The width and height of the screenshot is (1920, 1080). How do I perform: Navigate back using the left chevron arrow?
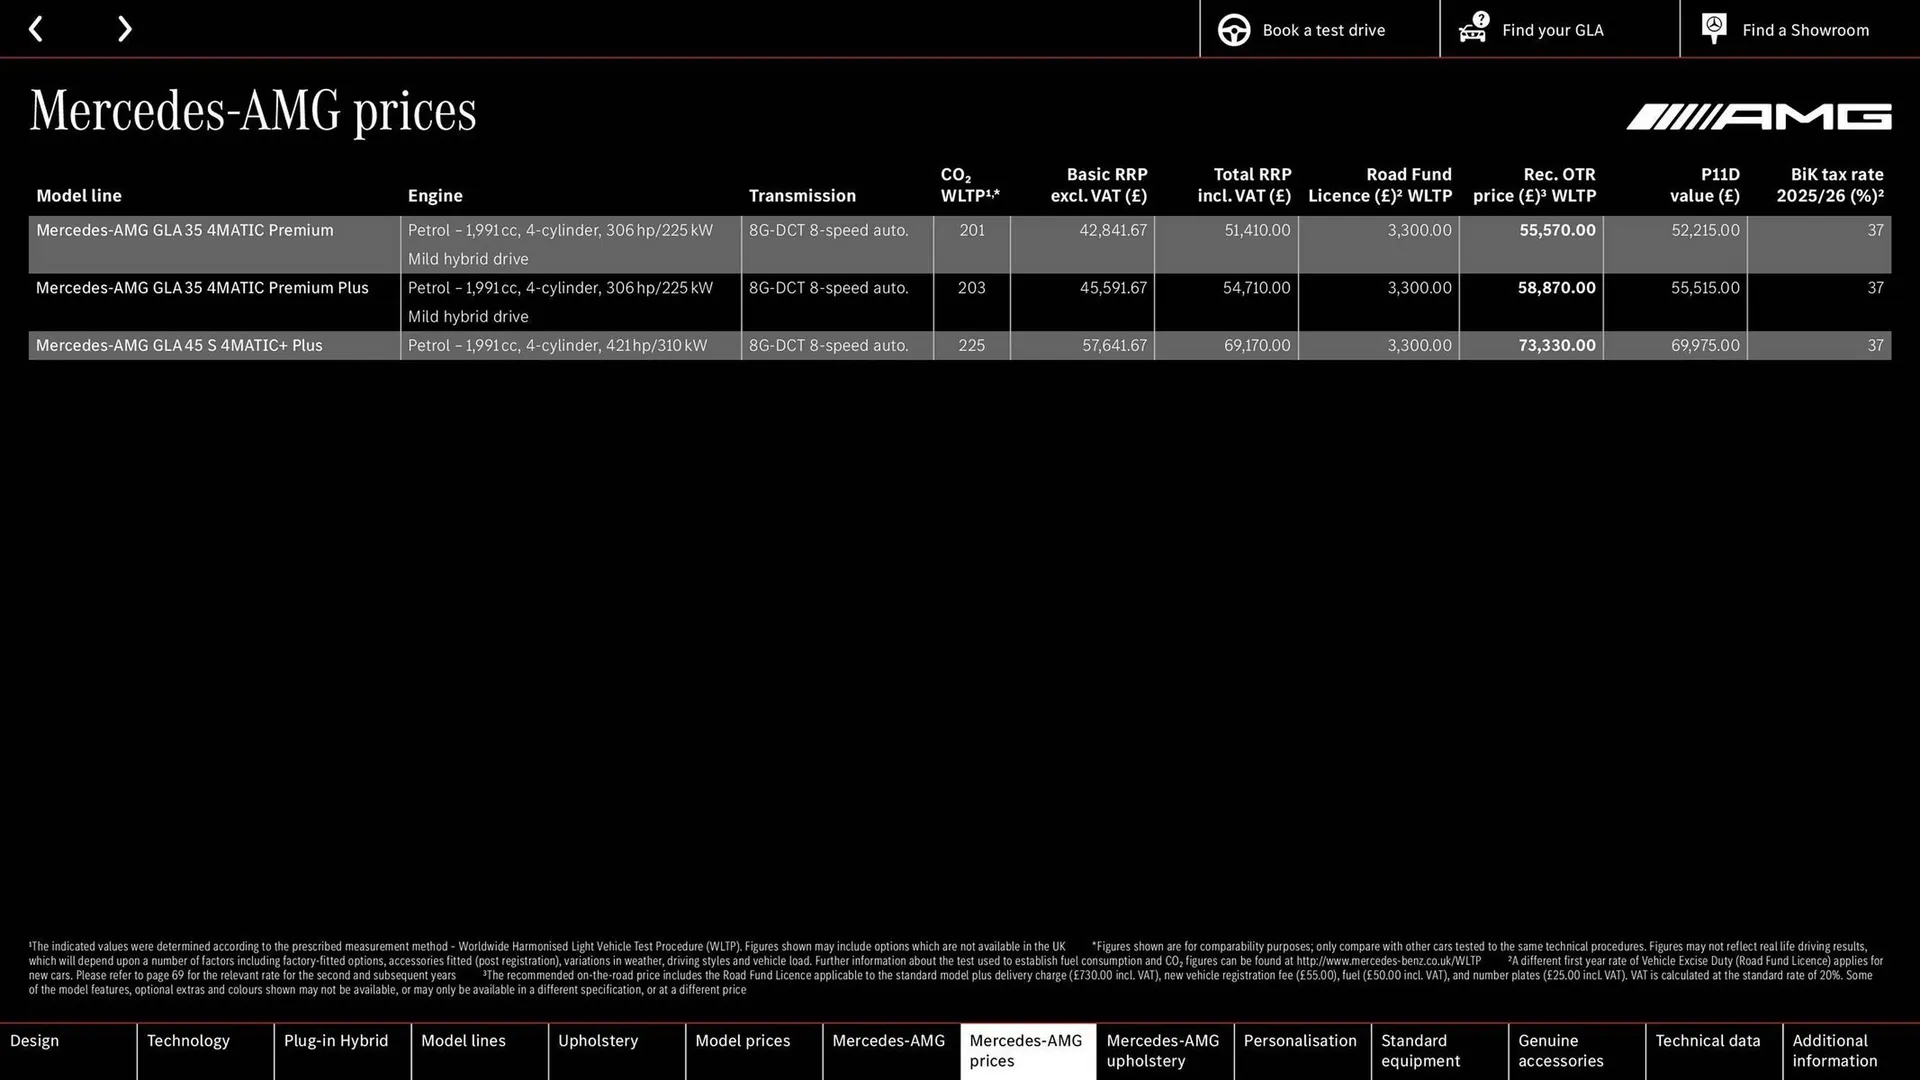(36, 29)
